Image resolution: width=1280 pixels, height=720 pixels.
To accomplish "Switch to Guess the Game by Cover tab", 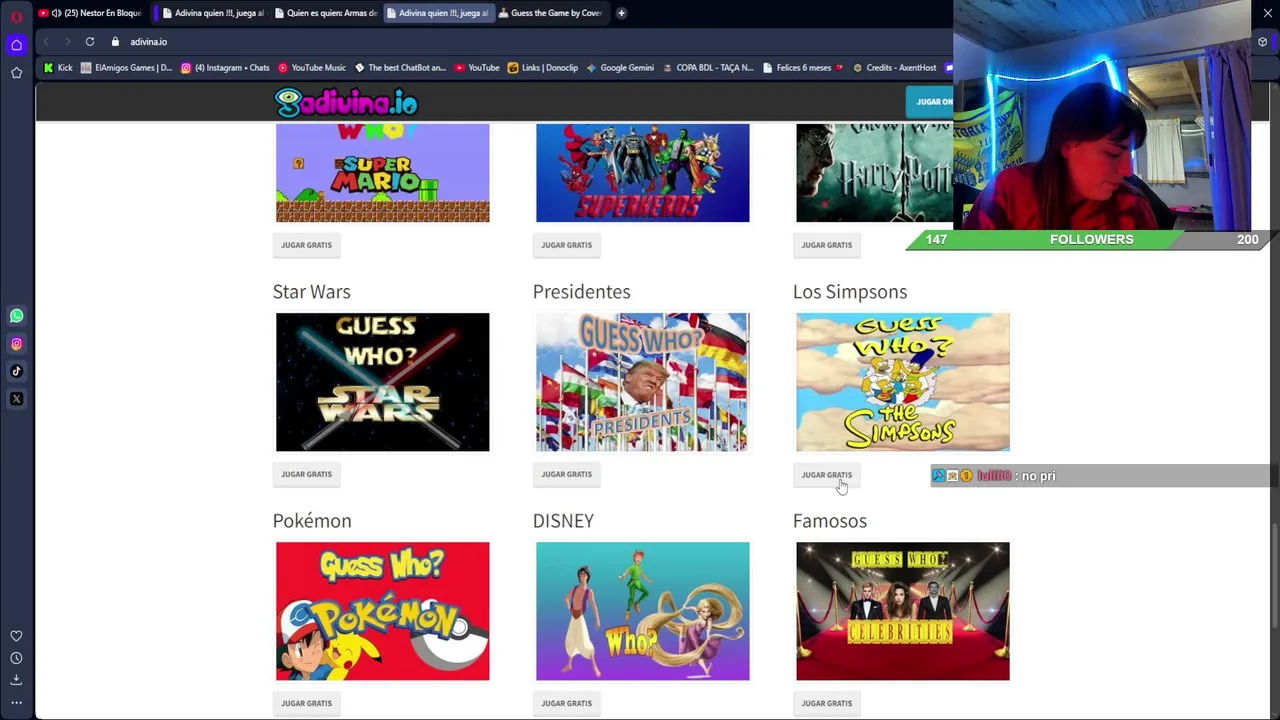I will 549,13.
